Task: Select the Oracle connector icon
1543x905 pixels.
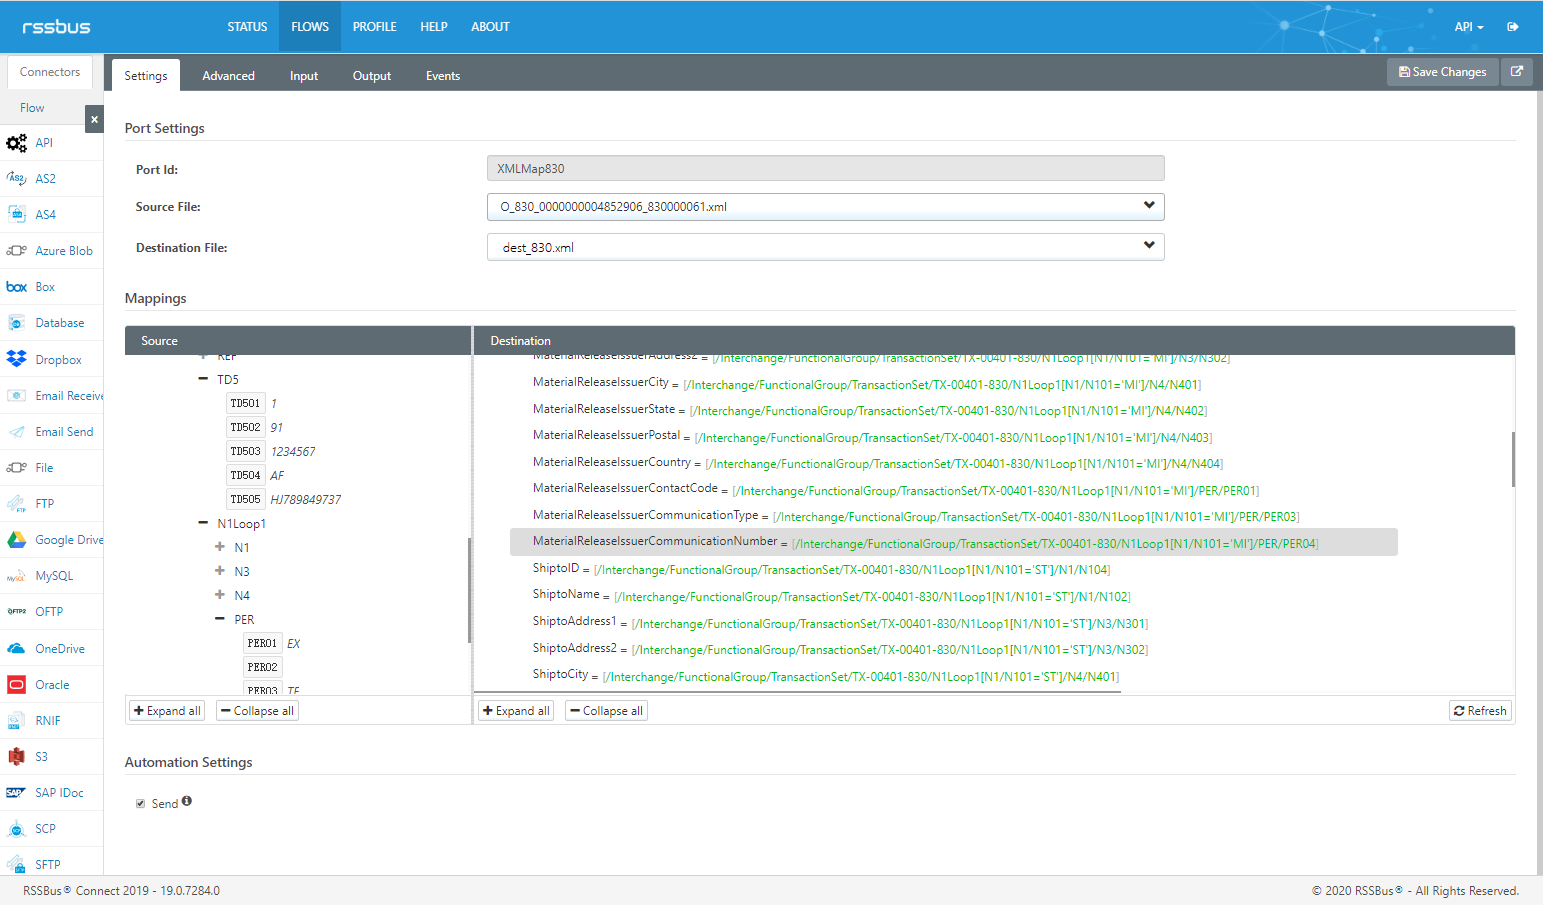Action: 16,685
